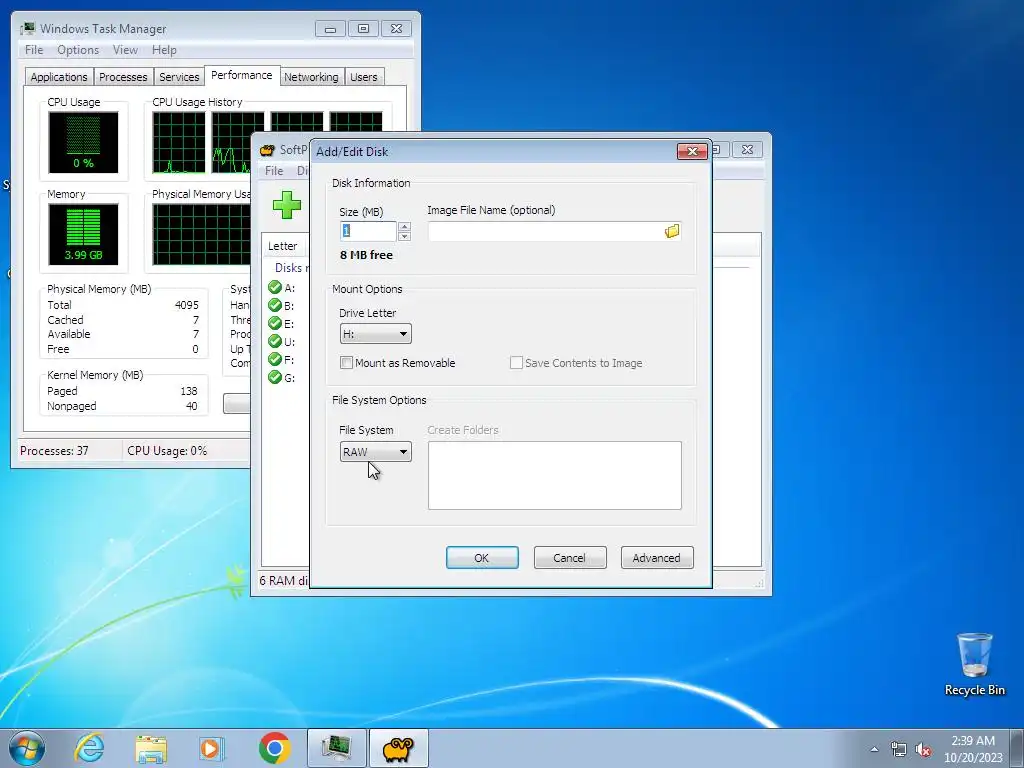The width and height of the screenshot is (1024, 768).
Task: Click green check icon beside drive F:
Action: point(275,359)
